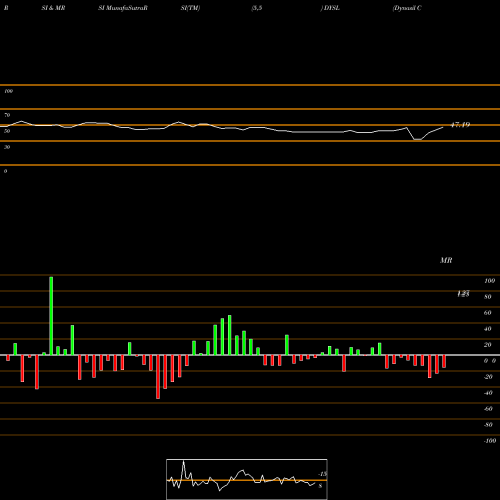Image resolution: width=500 pixels, height=500 pixels.
Task: Click the '(Dynacil C' company name text
Action: coord(407,8)
